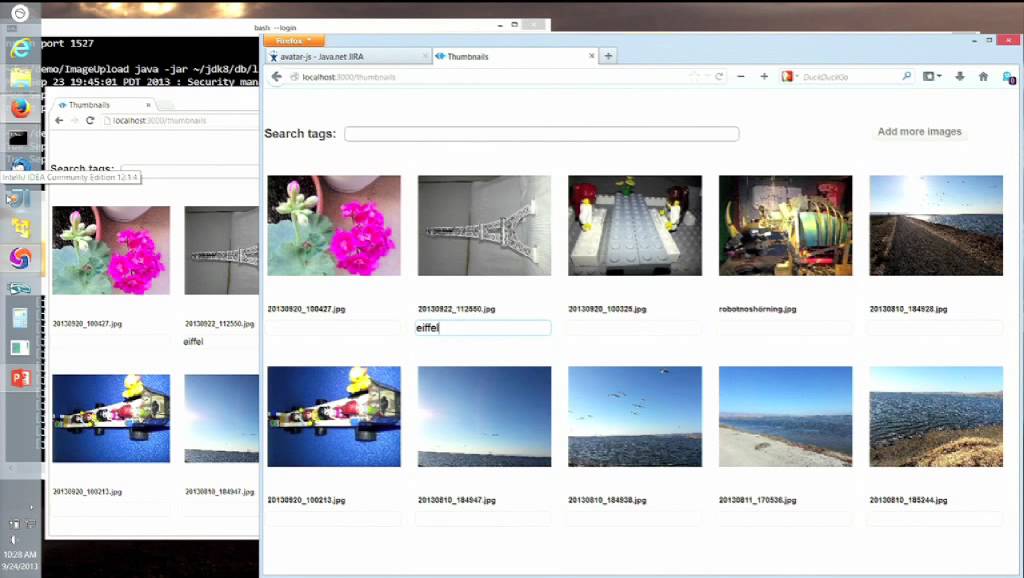Launch PowerPoint from the taskbar
Image resolution: width=1024 pixels, height=578 pixels.
tap(20, 377)
